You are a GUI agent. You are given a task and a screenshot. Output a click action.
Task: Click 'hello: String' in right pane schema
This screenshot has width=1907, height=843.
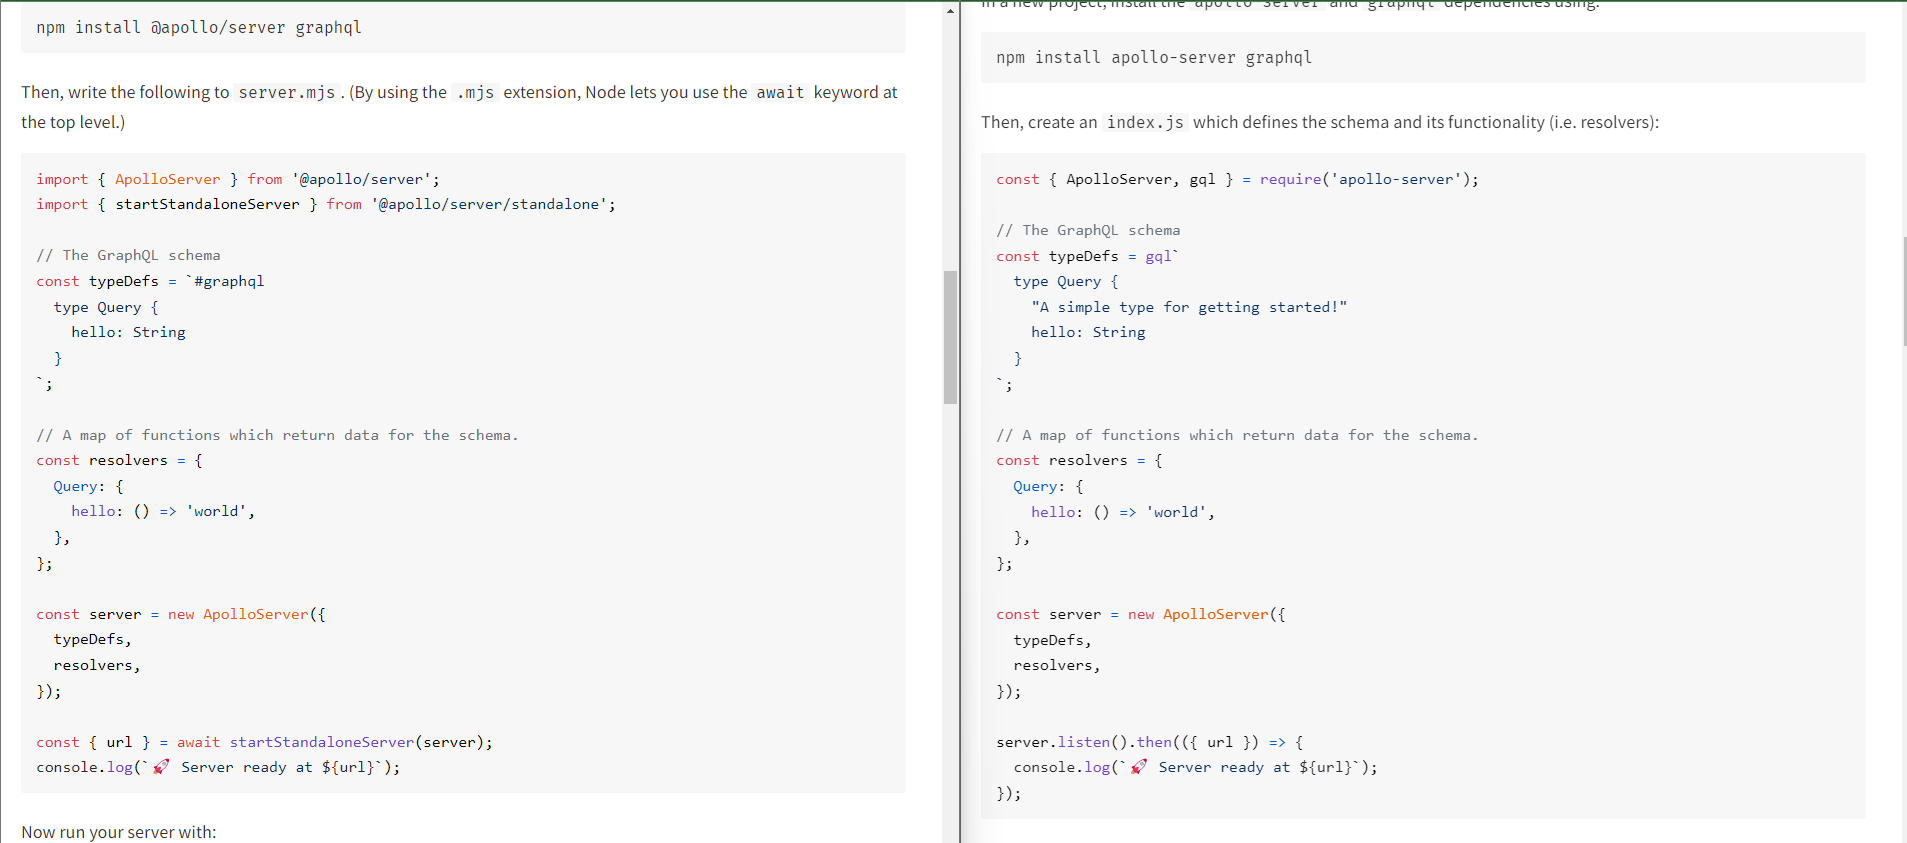tap(1088, 332)
